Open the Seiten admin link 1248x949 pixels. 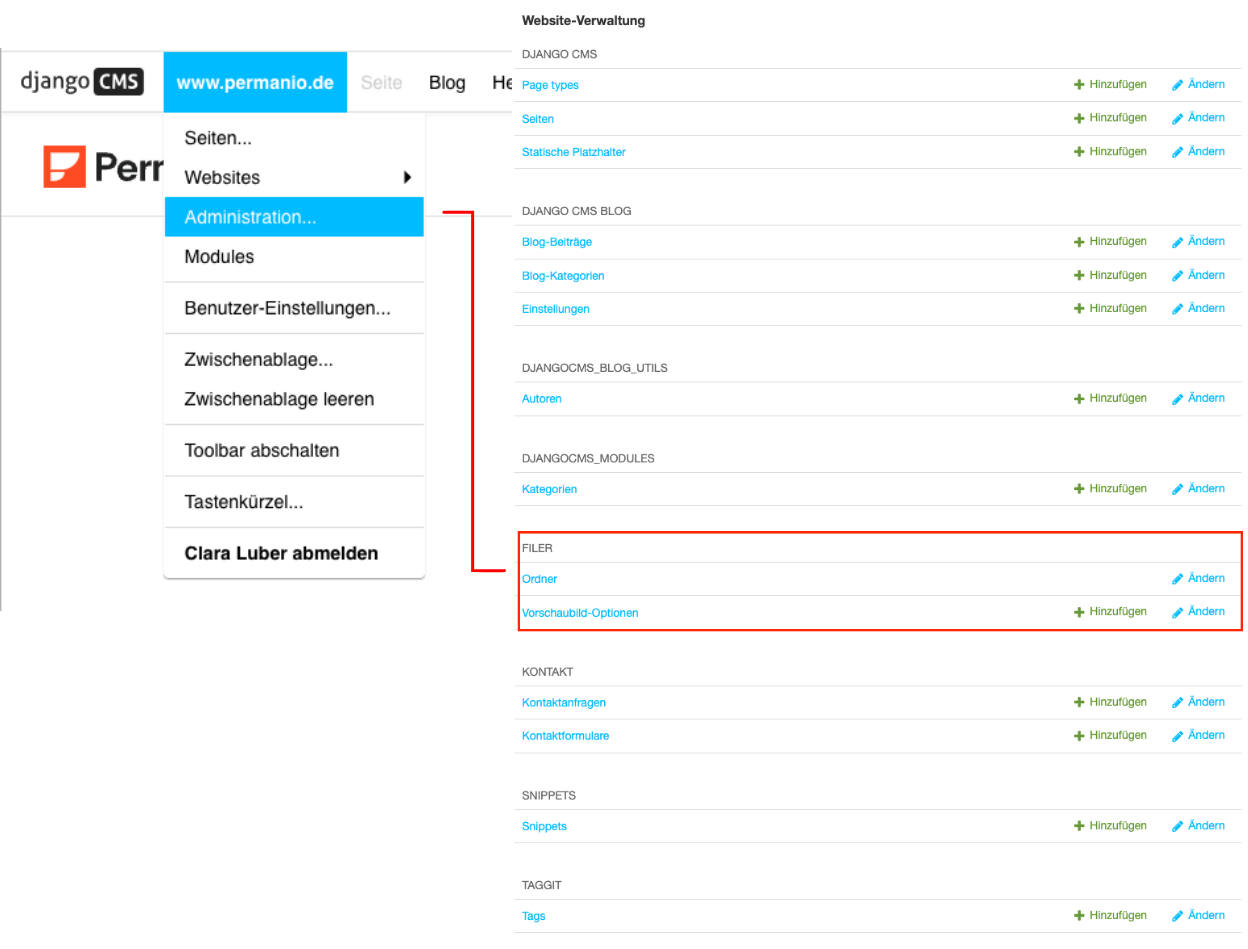tap(538, 119)
